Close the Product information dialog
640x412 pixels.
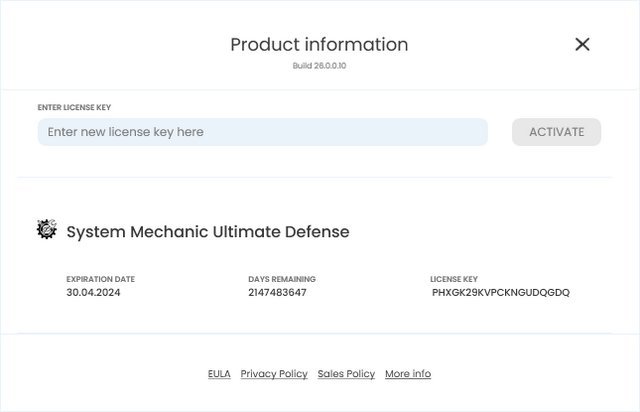(x=582, y=44)
